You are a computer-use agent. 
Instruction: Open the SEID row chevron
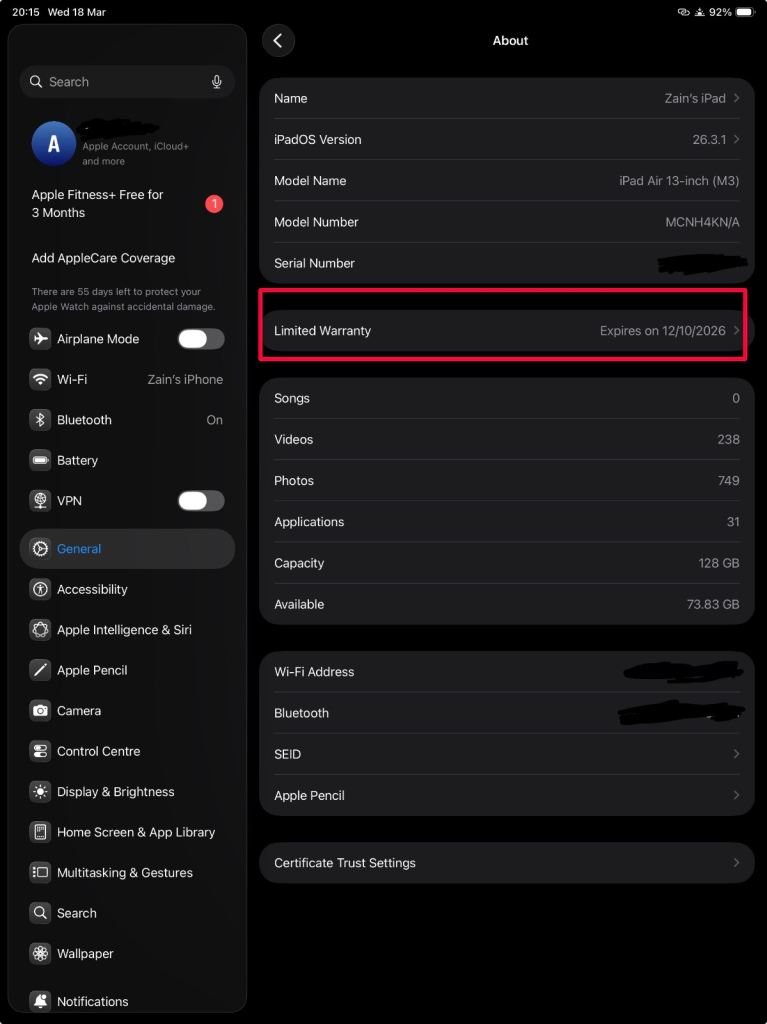737,754
